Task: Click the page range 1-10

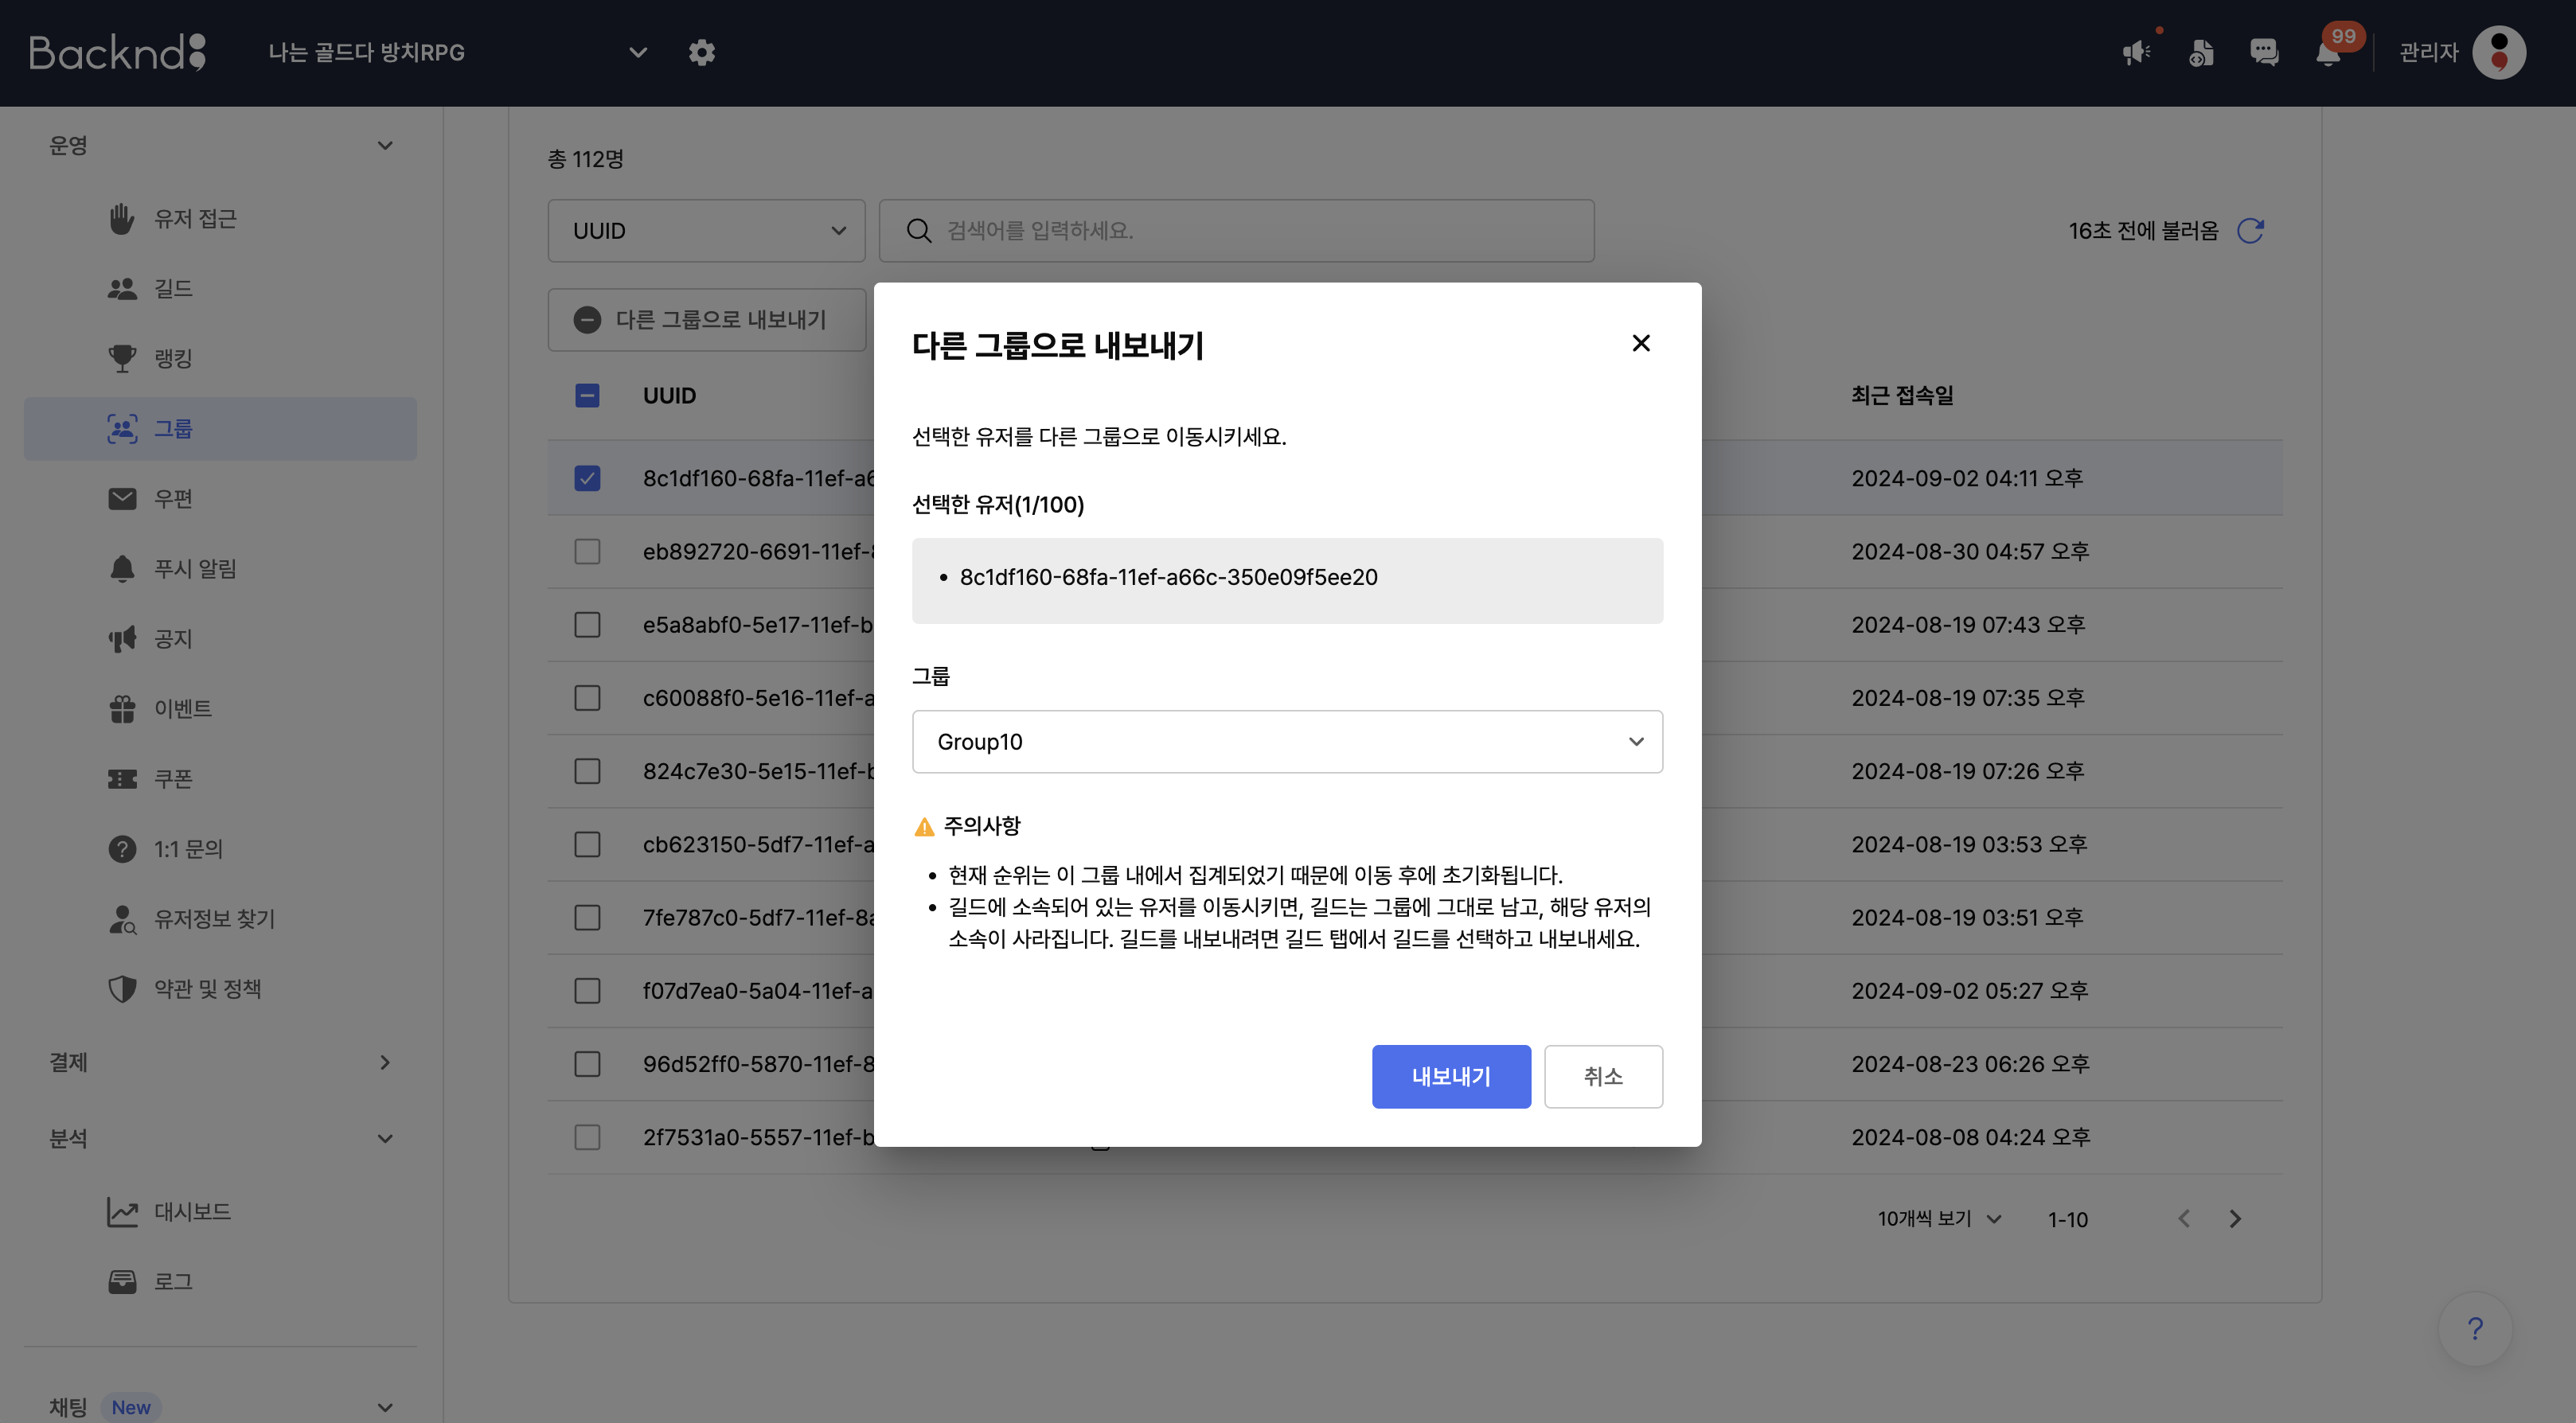Action: click(2067, 1220)
